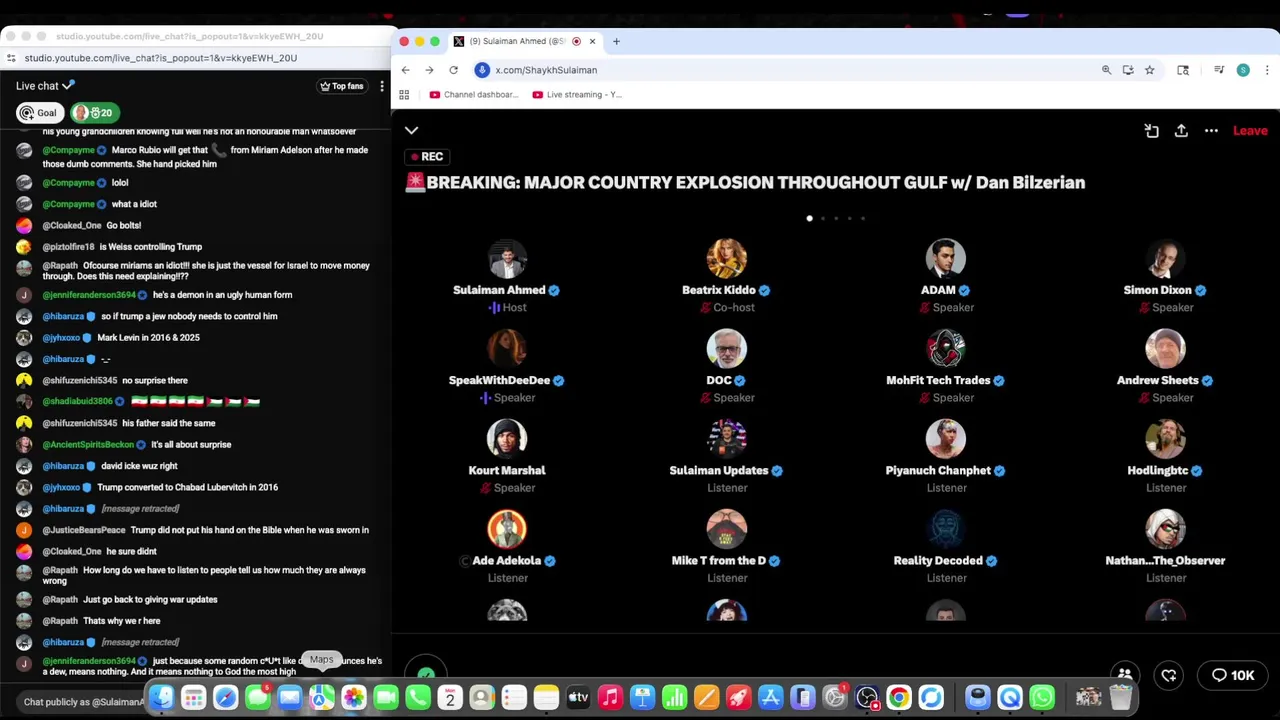The height and width of the screenshot is (720, 1280).
Task: Click the name Andrew Sheets
Action: tap(1157, 380)
